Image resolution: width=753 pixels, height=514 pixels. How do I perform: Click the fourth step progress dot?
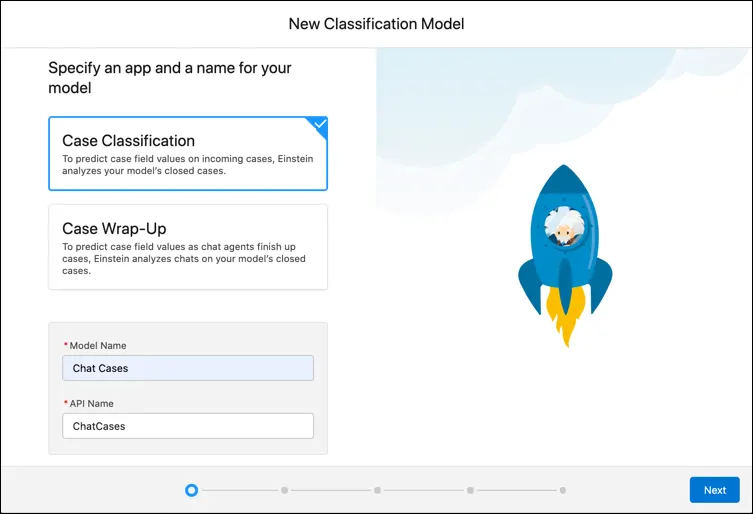[470, 490]
